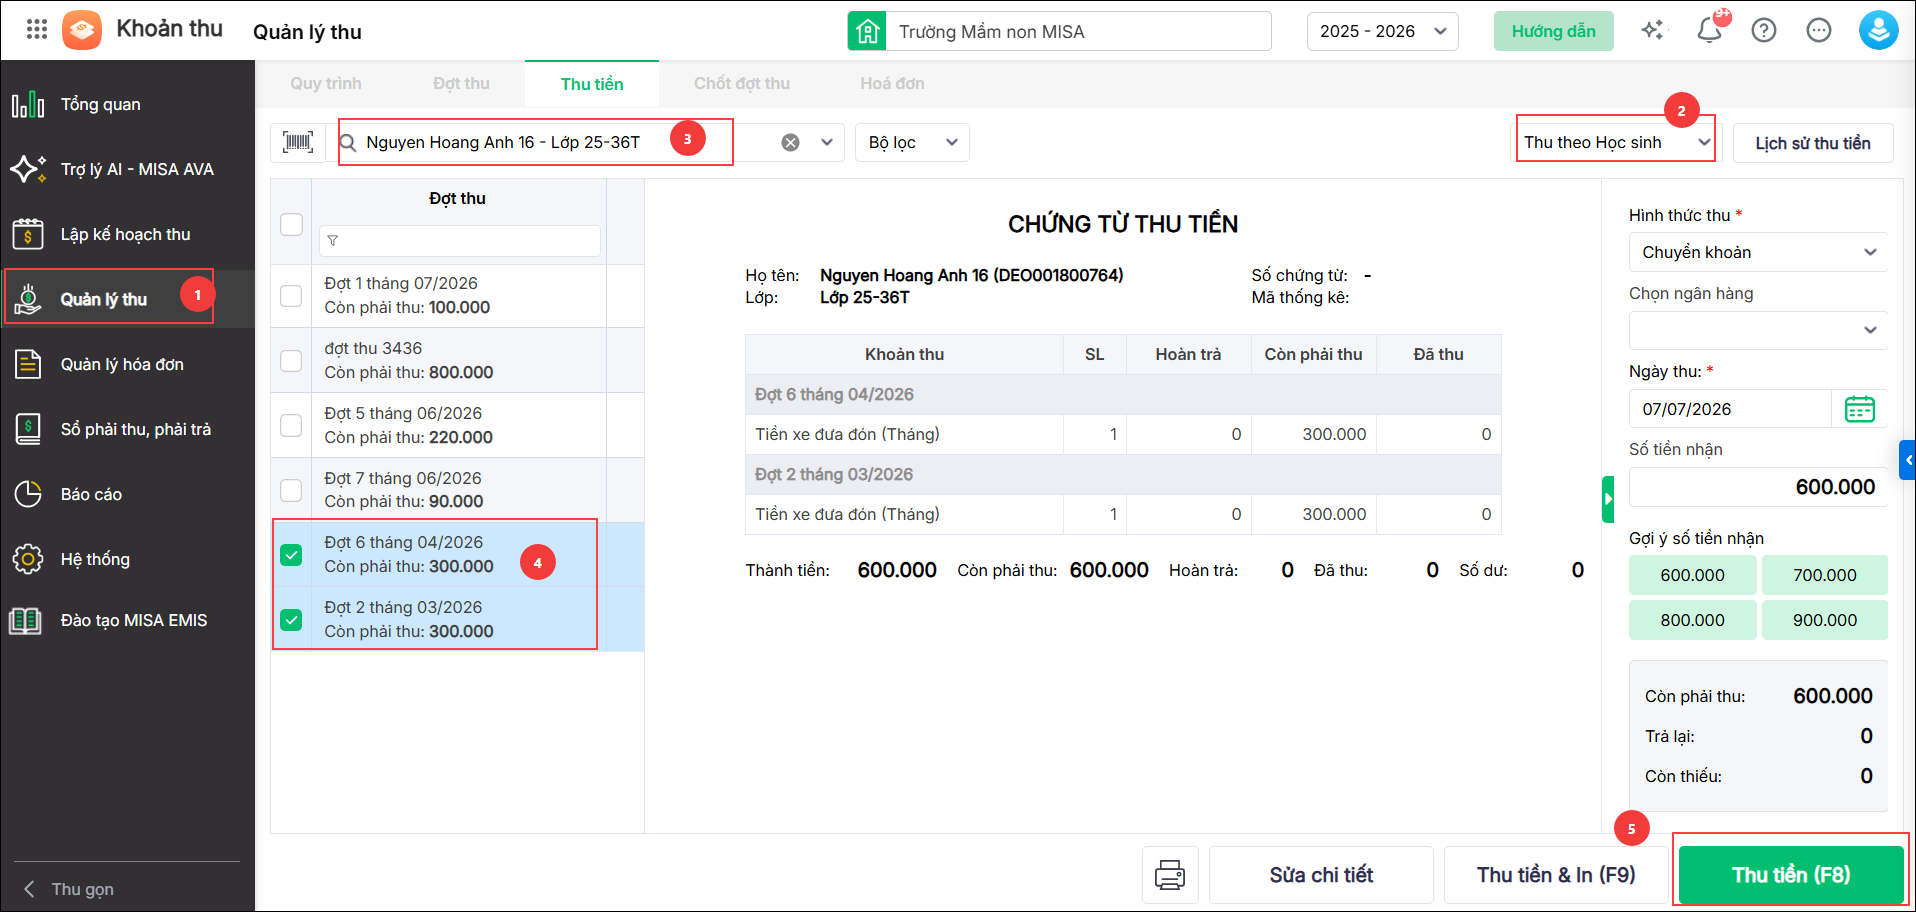Check Đợt 1 tháng 07/2026 checkbox

tap(291, 296)
